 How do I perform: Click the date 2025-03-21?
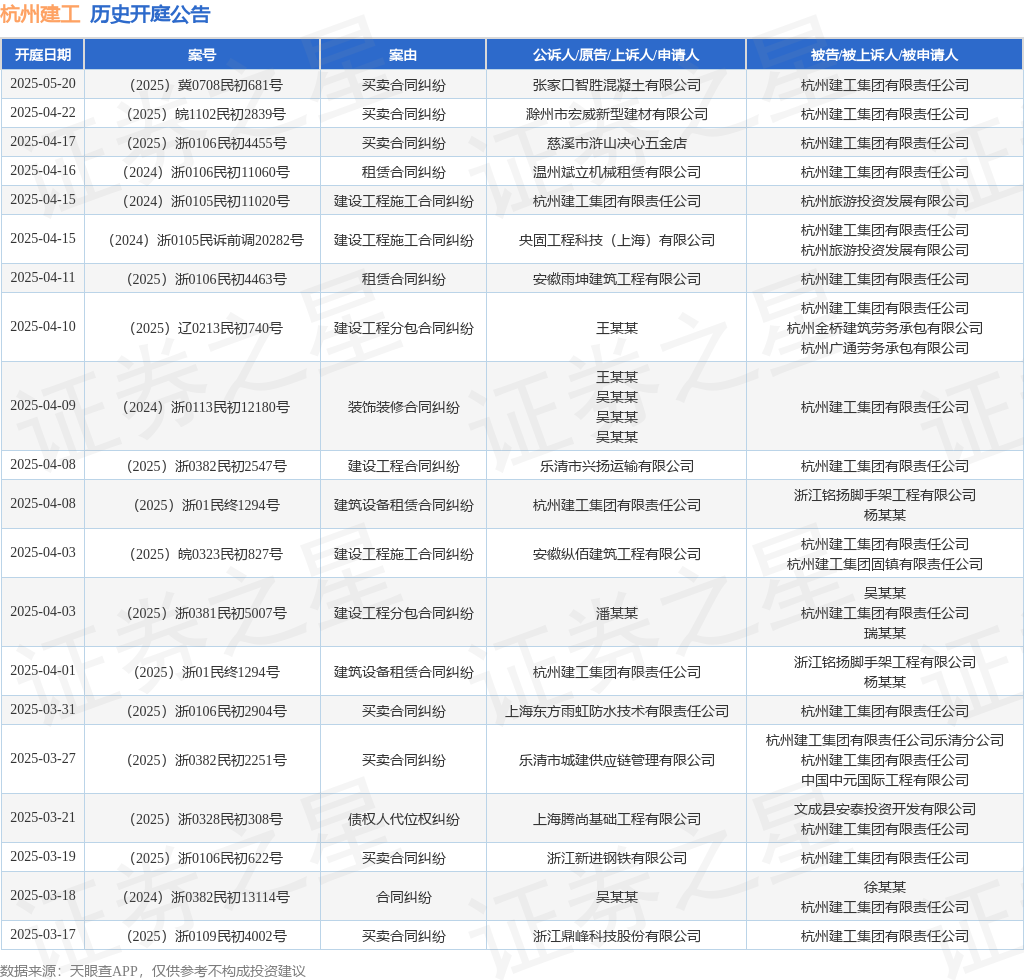click(x=43, y=817)
